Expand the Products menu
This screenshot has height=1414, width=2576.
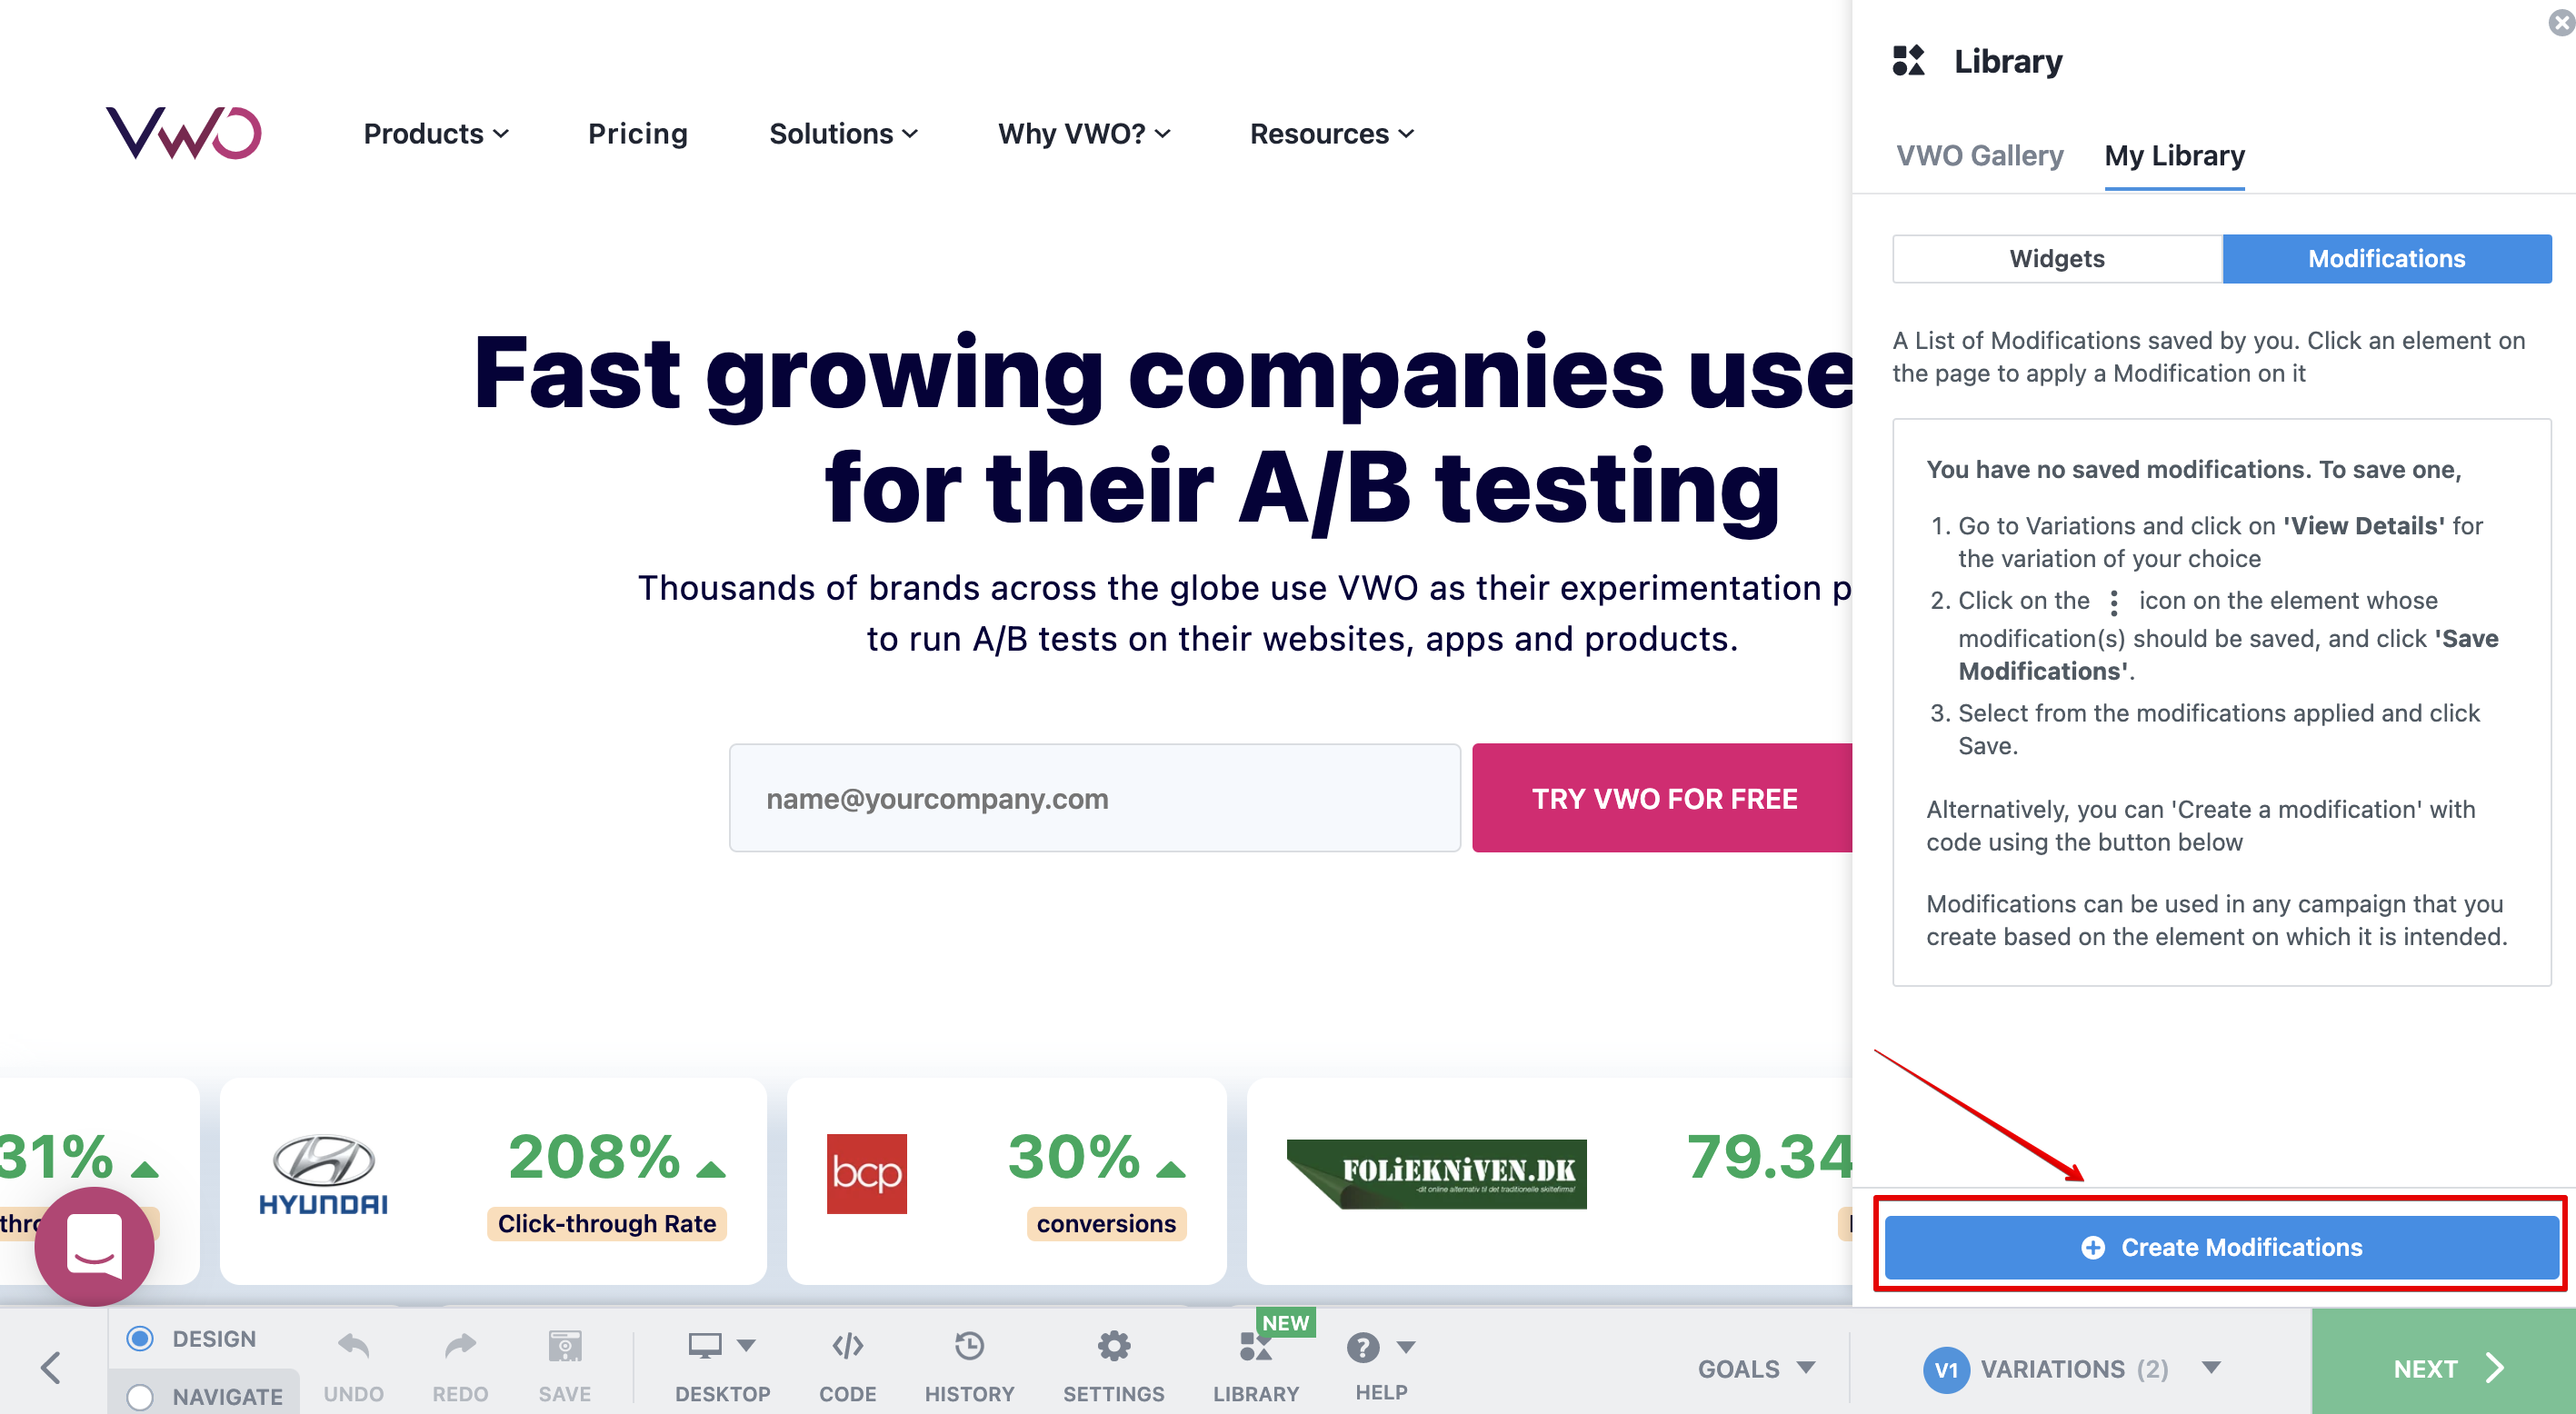point(436,133)
